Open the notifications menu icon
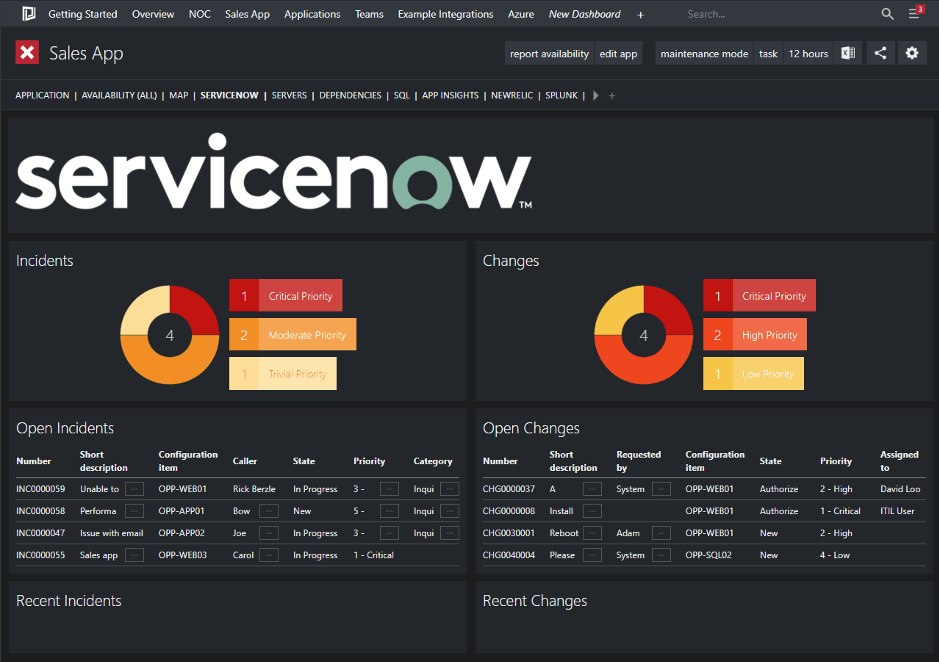This screenshot has width=939, height=662. (914, 13)
